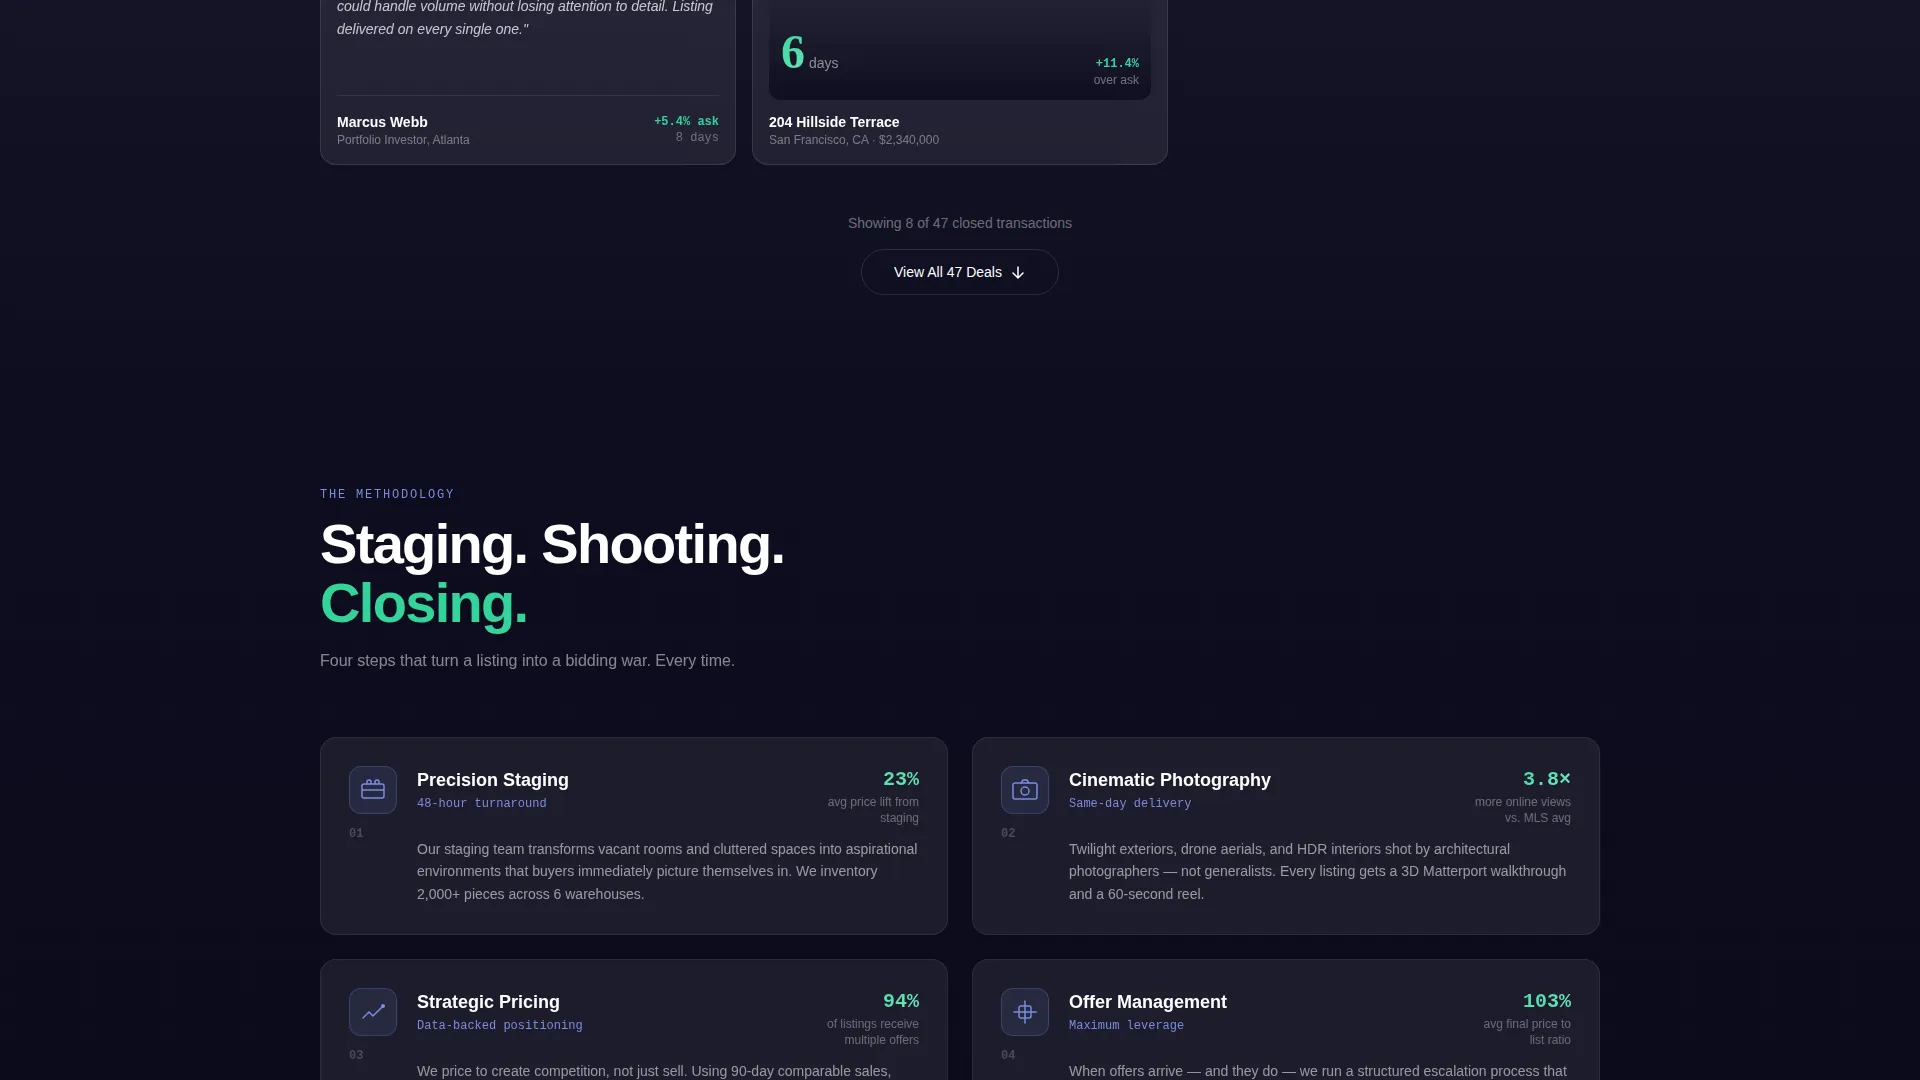The width and height of the screenshot is (1920, 1080).
Task: Click the down arrow in View All button
Action: [x=1018, y=273]
